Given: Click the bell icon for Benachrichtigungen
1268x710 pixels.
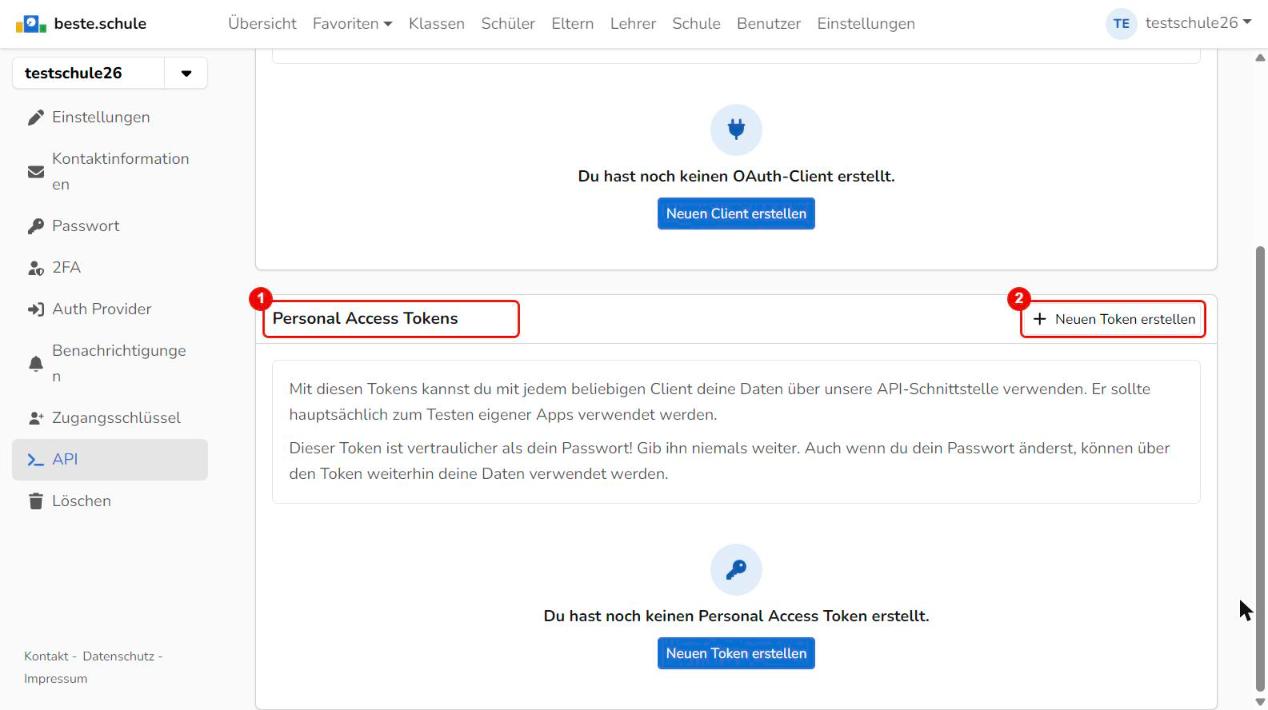Looking at the screenshot, I should click(x=35, y=364).
